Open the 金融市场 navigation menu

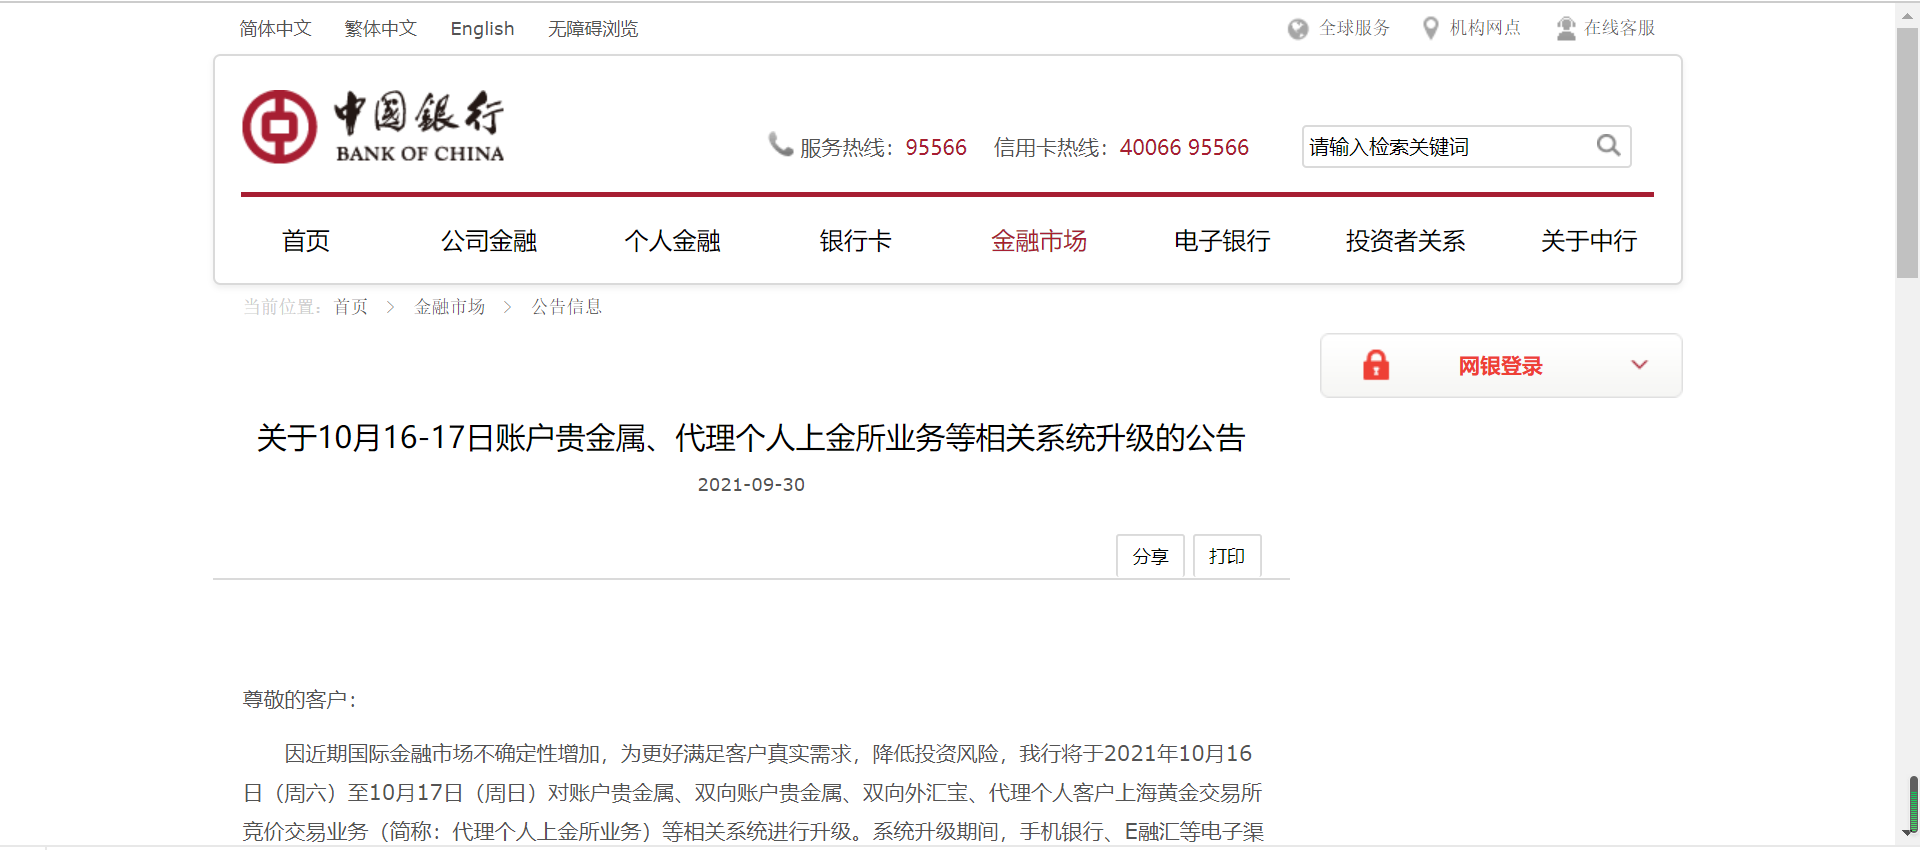(x=1038, y=241)
